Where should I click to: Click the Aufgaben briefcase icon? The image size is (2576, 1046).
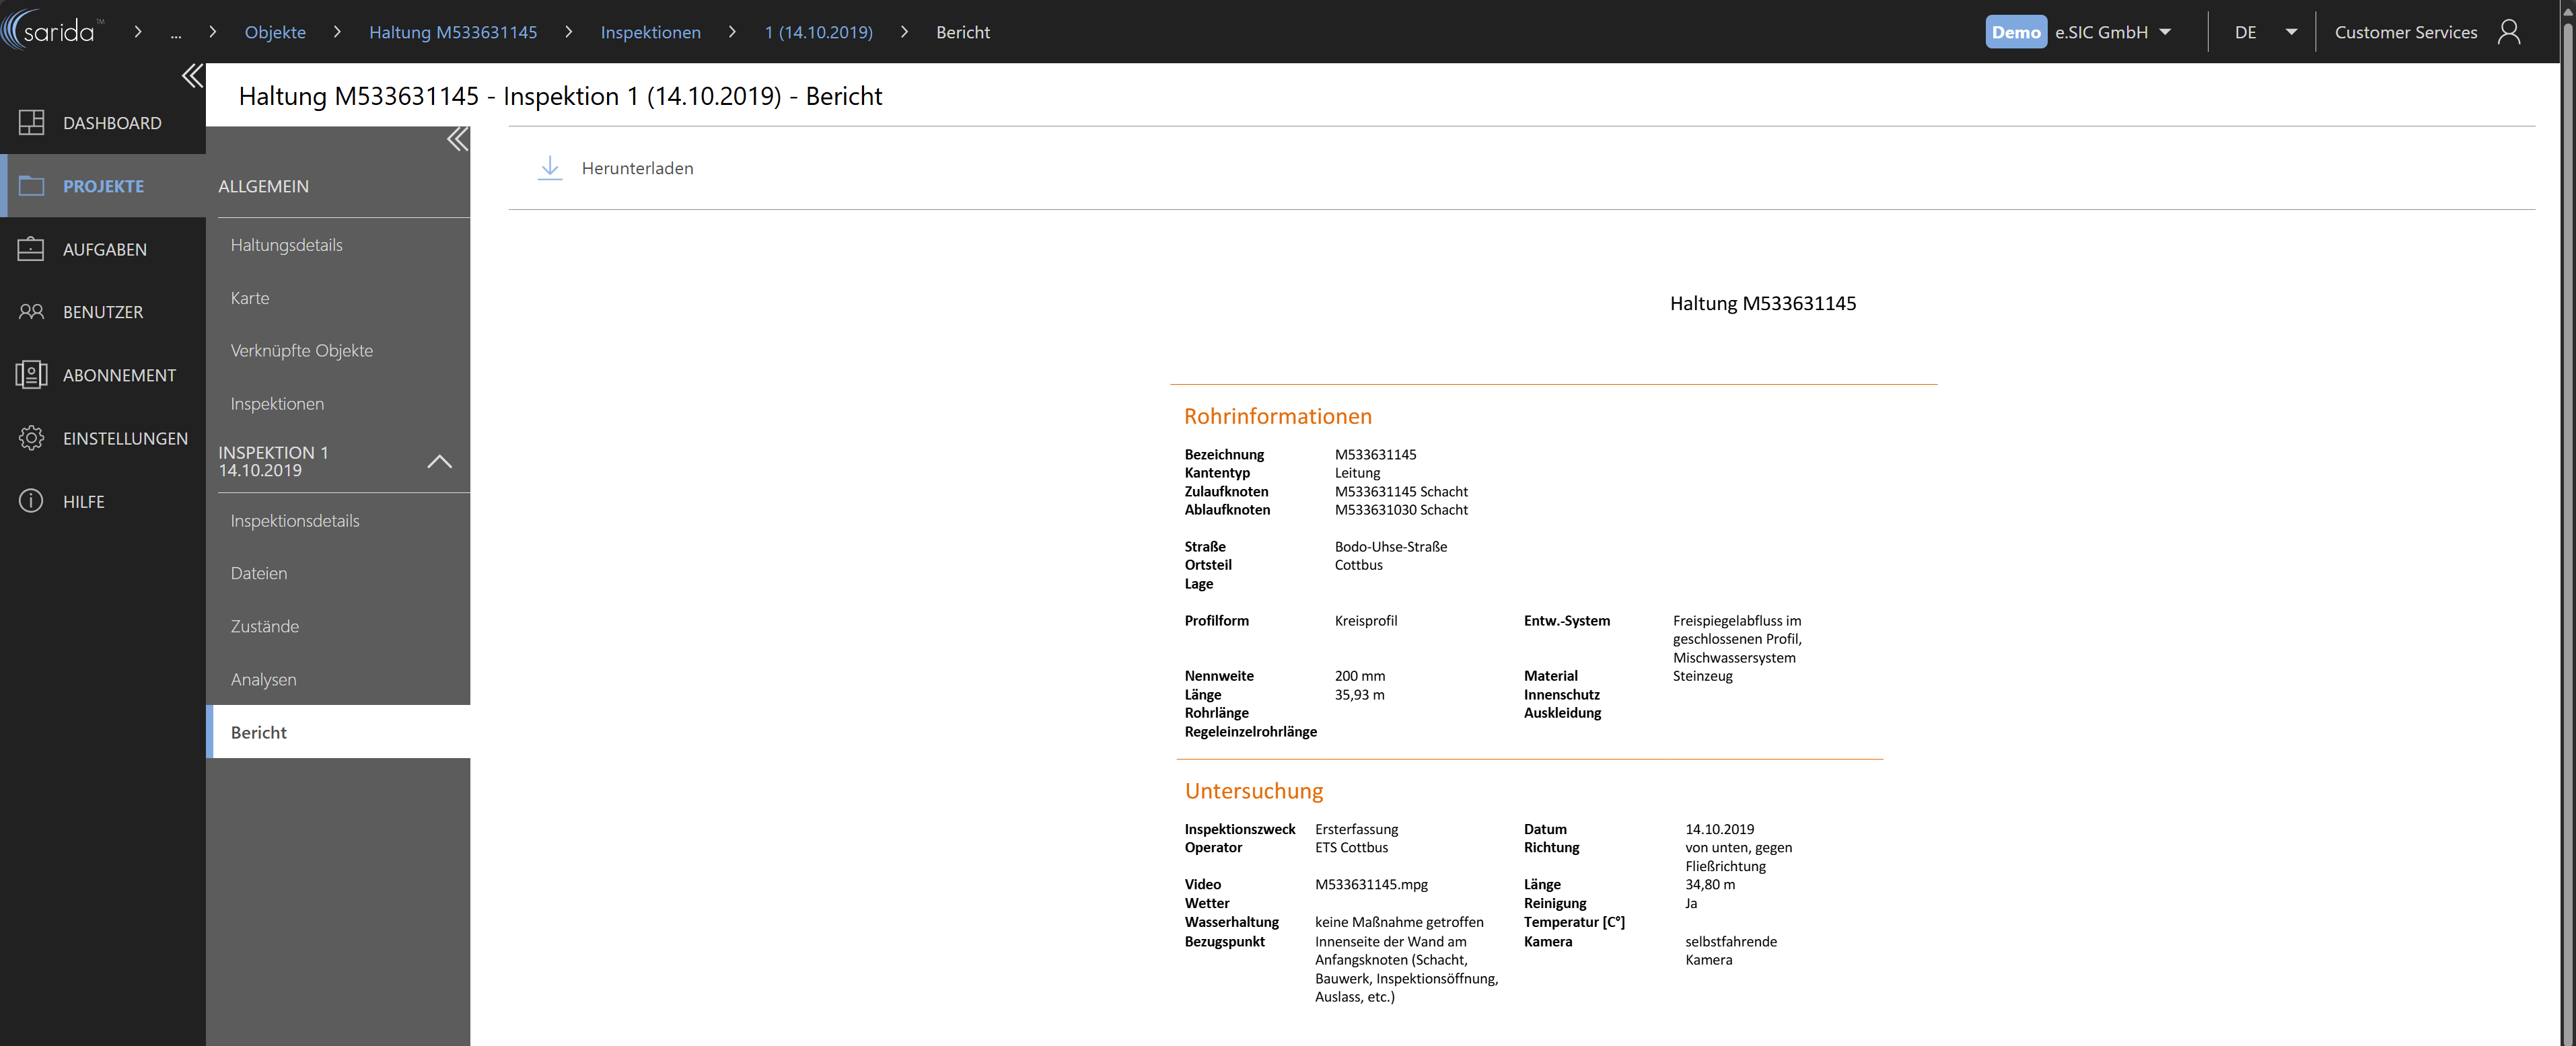(x=31, y=248)
